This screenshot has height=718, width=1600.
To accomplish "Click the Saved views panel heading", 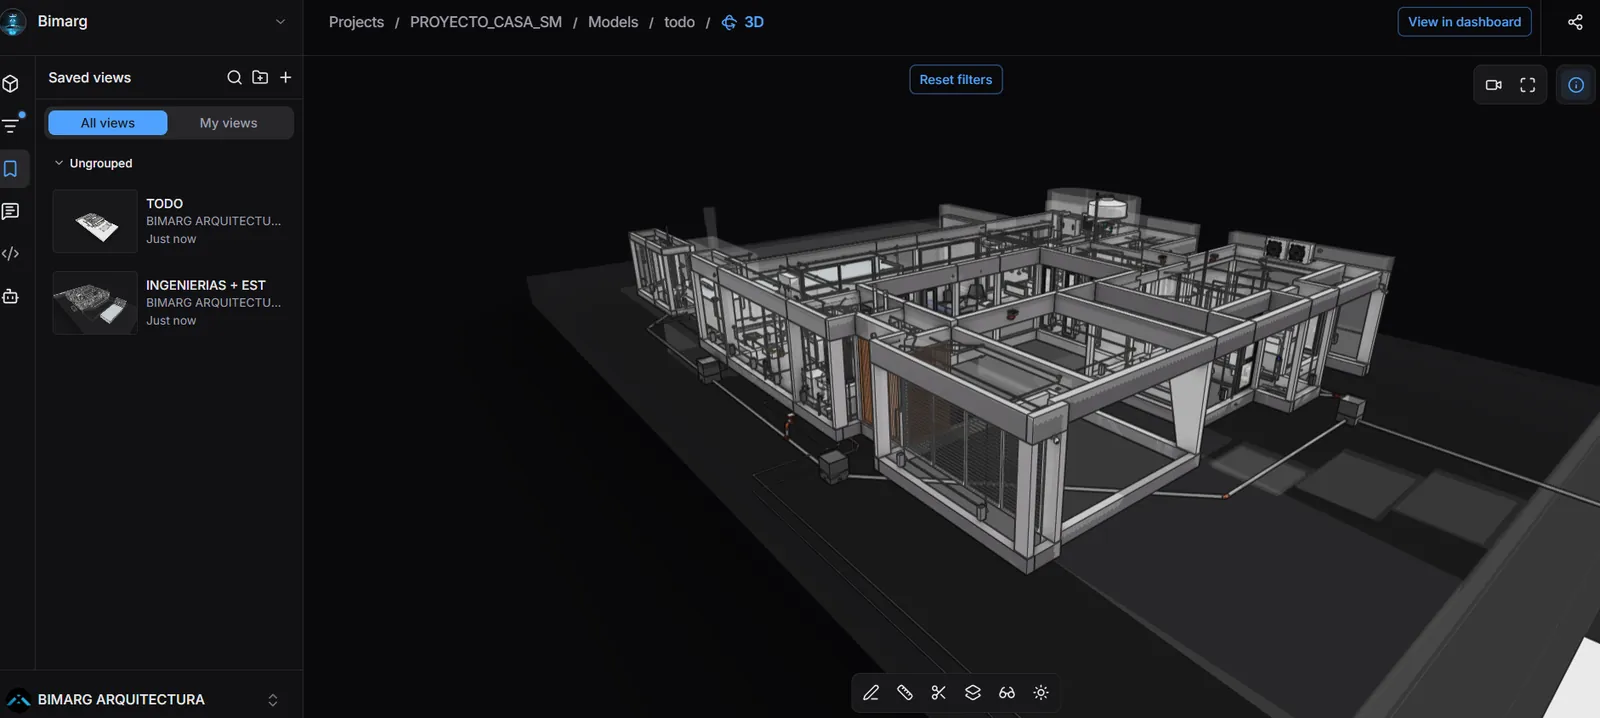I will tap(90, 77).
